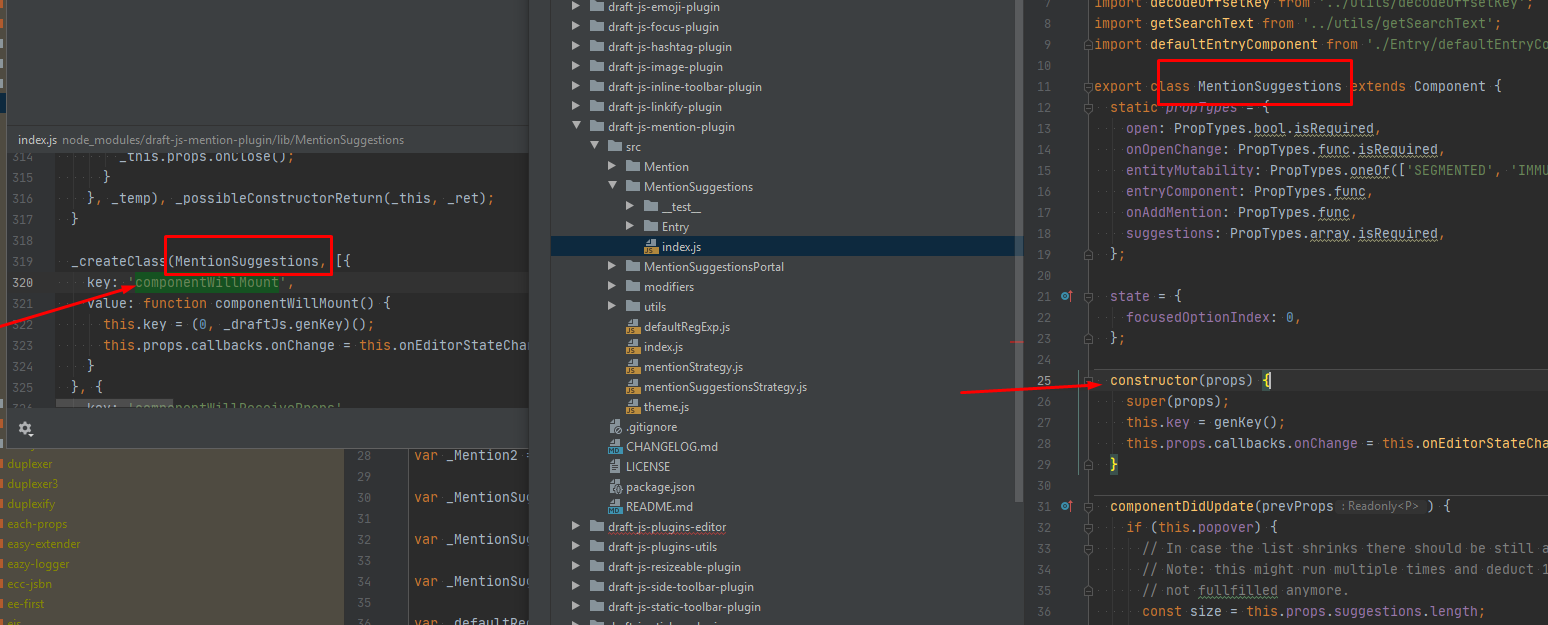Viewport: 1548px width, 625px height.
Task: Collapse the static propTypes block fold marker
Action: [x=1087, y=107]
